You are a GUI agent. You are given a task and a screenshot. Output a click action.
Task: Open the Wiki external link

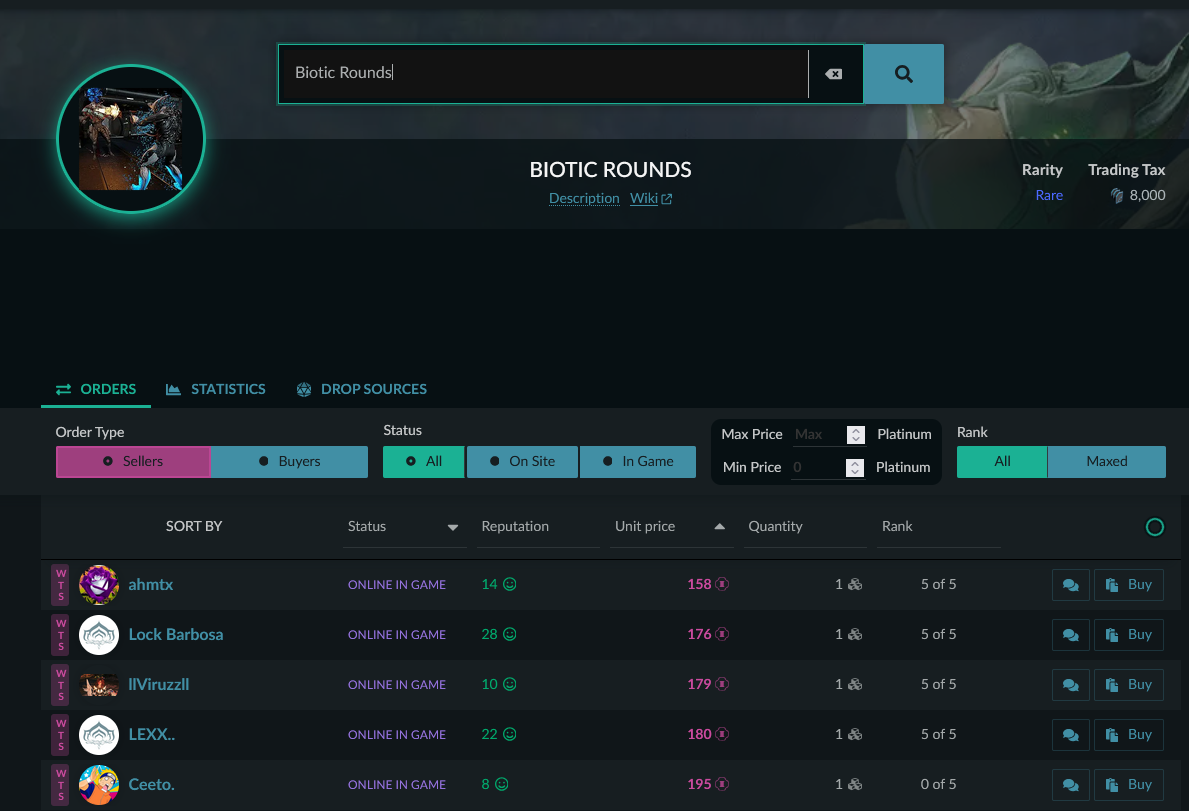[651, 199]
